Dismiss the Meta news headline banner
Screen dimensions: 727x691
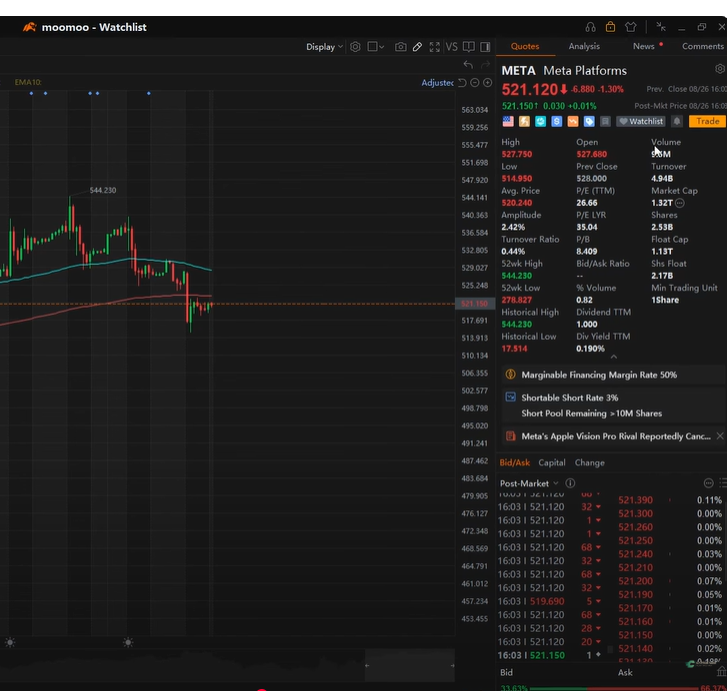click(720, 436)
